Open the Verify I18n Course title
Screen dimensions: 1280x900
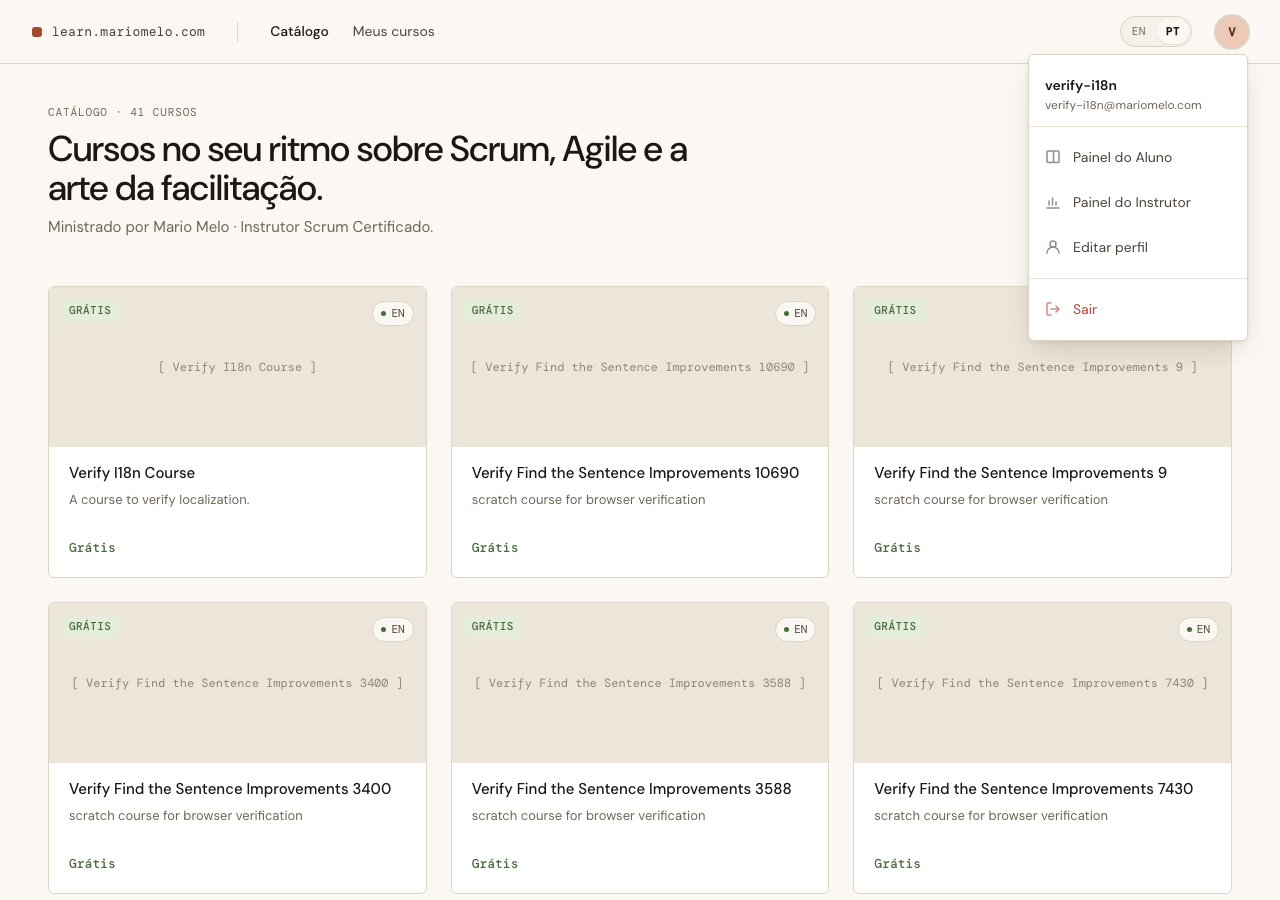pos(132,473)
